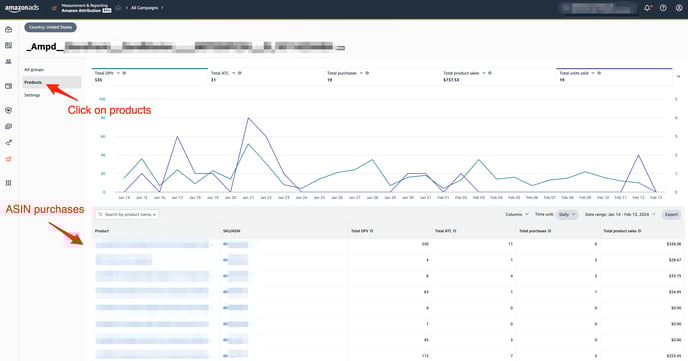688x361 pixels.
Task: Open All Campaigns breadcrumb
Action: click(144, 8)
